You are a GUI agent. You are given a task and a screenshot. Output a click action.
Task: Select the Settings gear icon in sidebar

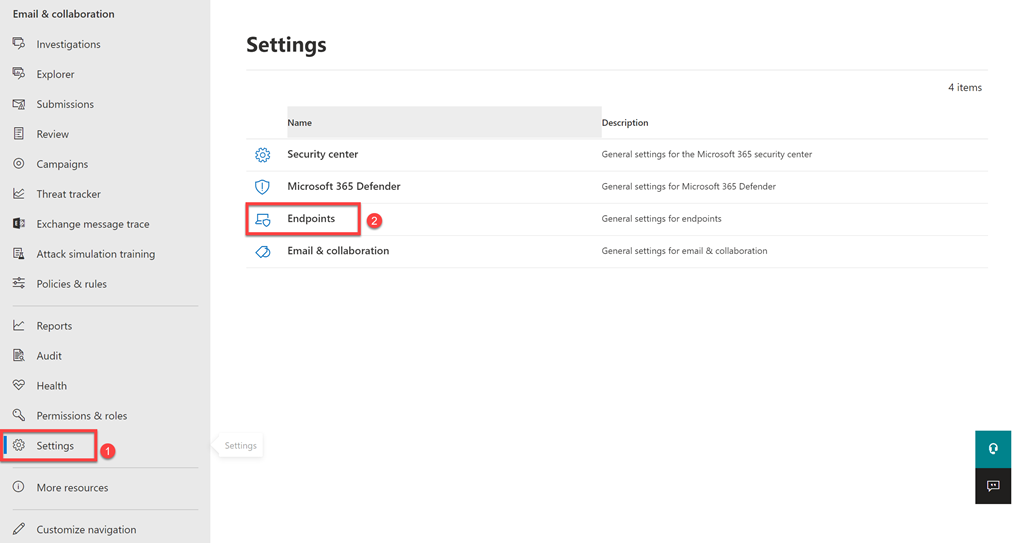point(19,446)
